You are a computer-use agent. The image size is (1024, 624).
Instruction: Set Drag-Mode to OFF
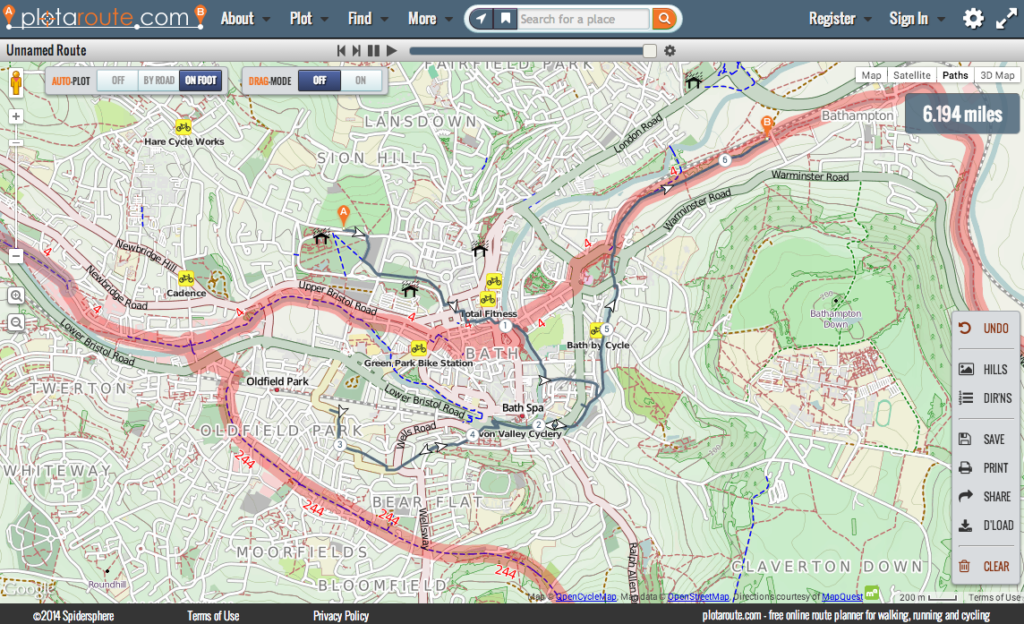[319, 80]
